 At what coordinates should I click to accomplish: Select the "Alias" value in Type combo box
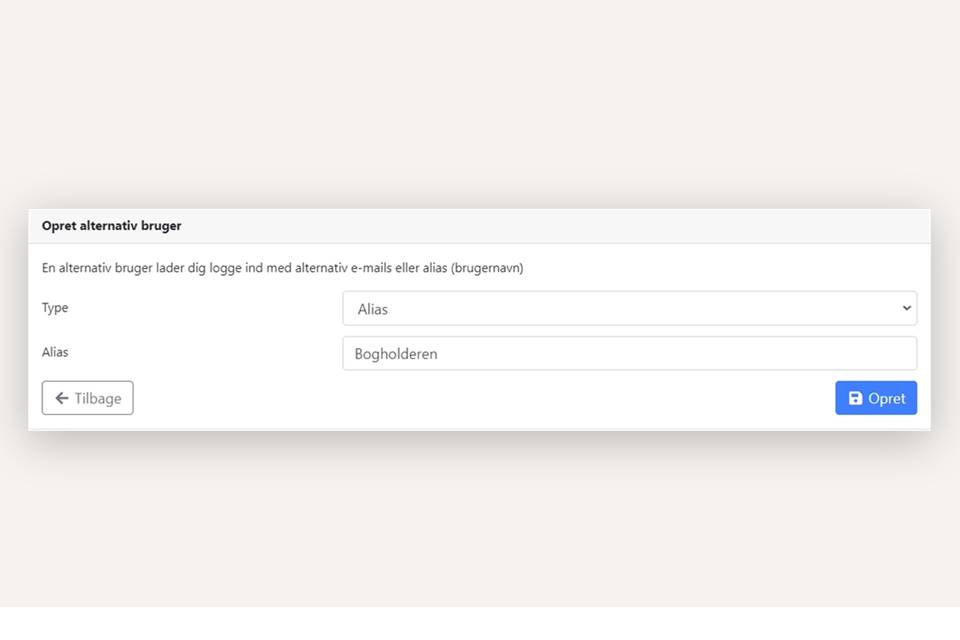[373, 310]
